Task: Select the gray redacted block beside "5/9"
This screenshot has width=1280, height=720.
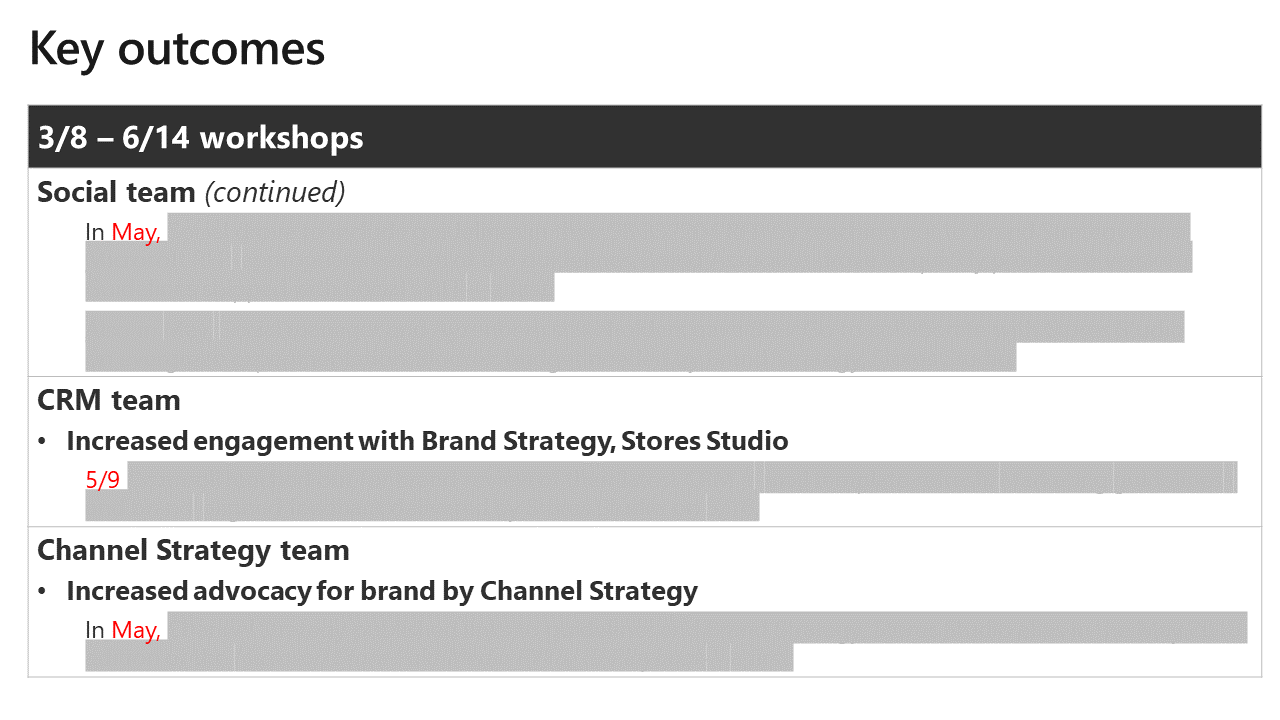Action: click(x=660, y=490)
